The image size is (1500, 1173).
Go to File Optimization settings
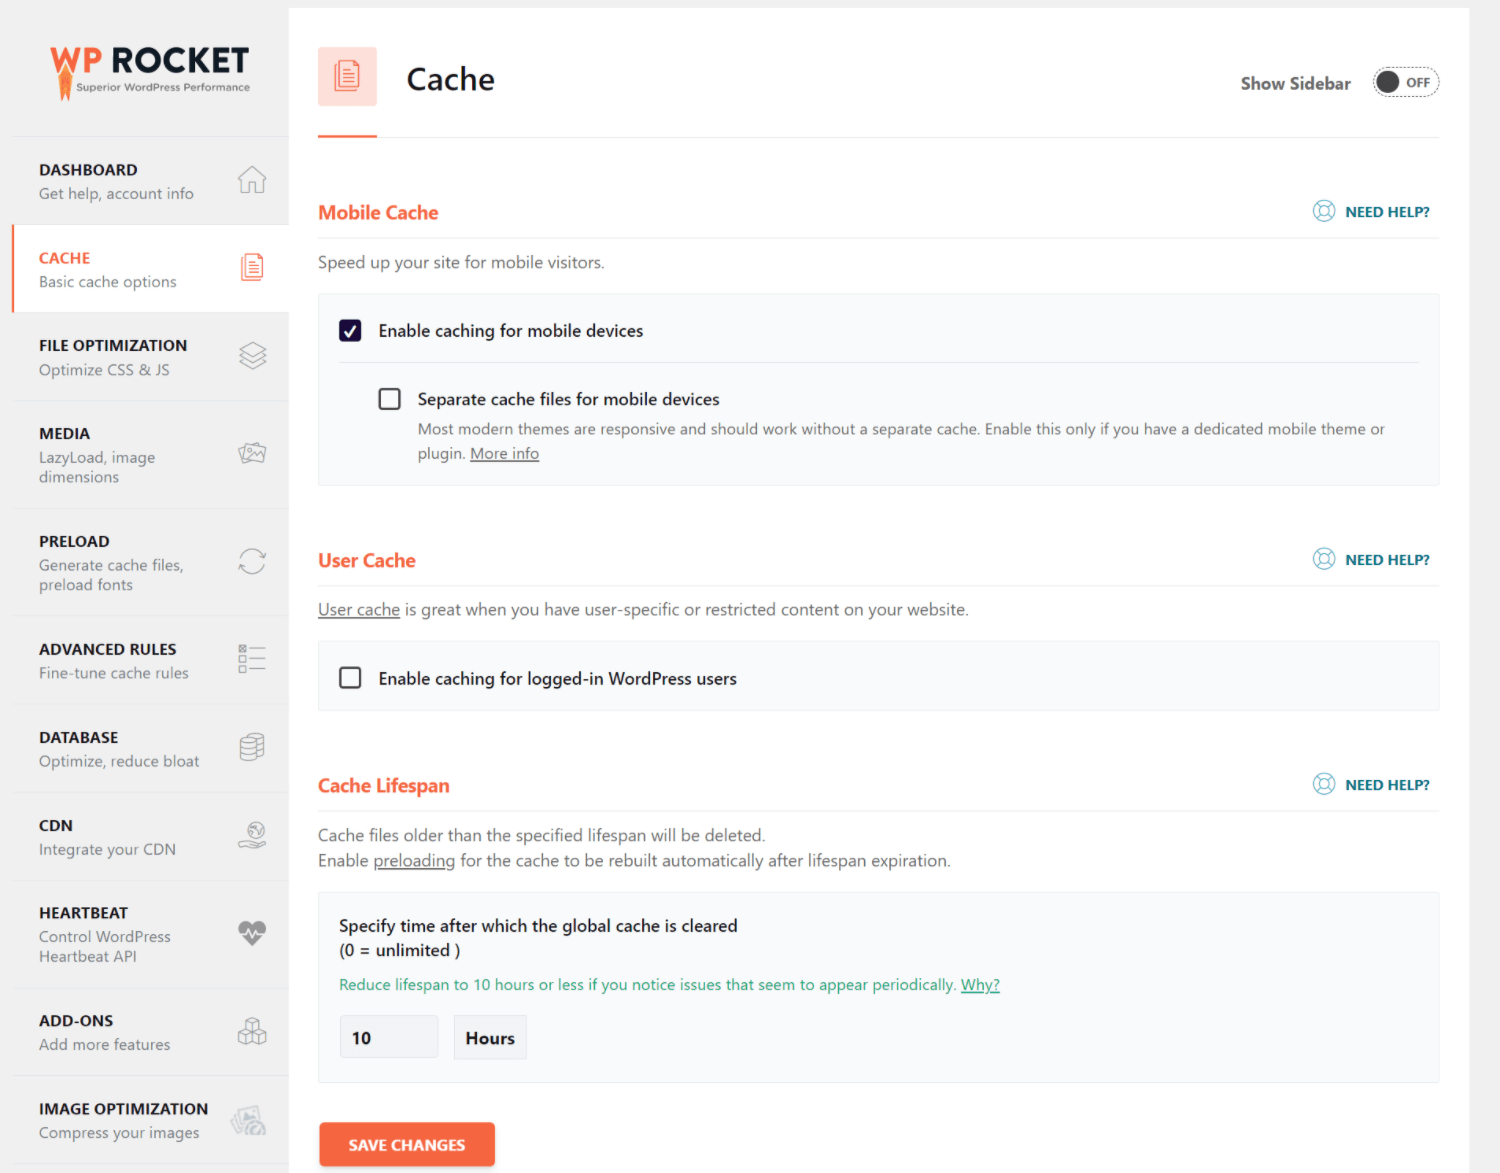pyautogui.click(x=150, y=357)
